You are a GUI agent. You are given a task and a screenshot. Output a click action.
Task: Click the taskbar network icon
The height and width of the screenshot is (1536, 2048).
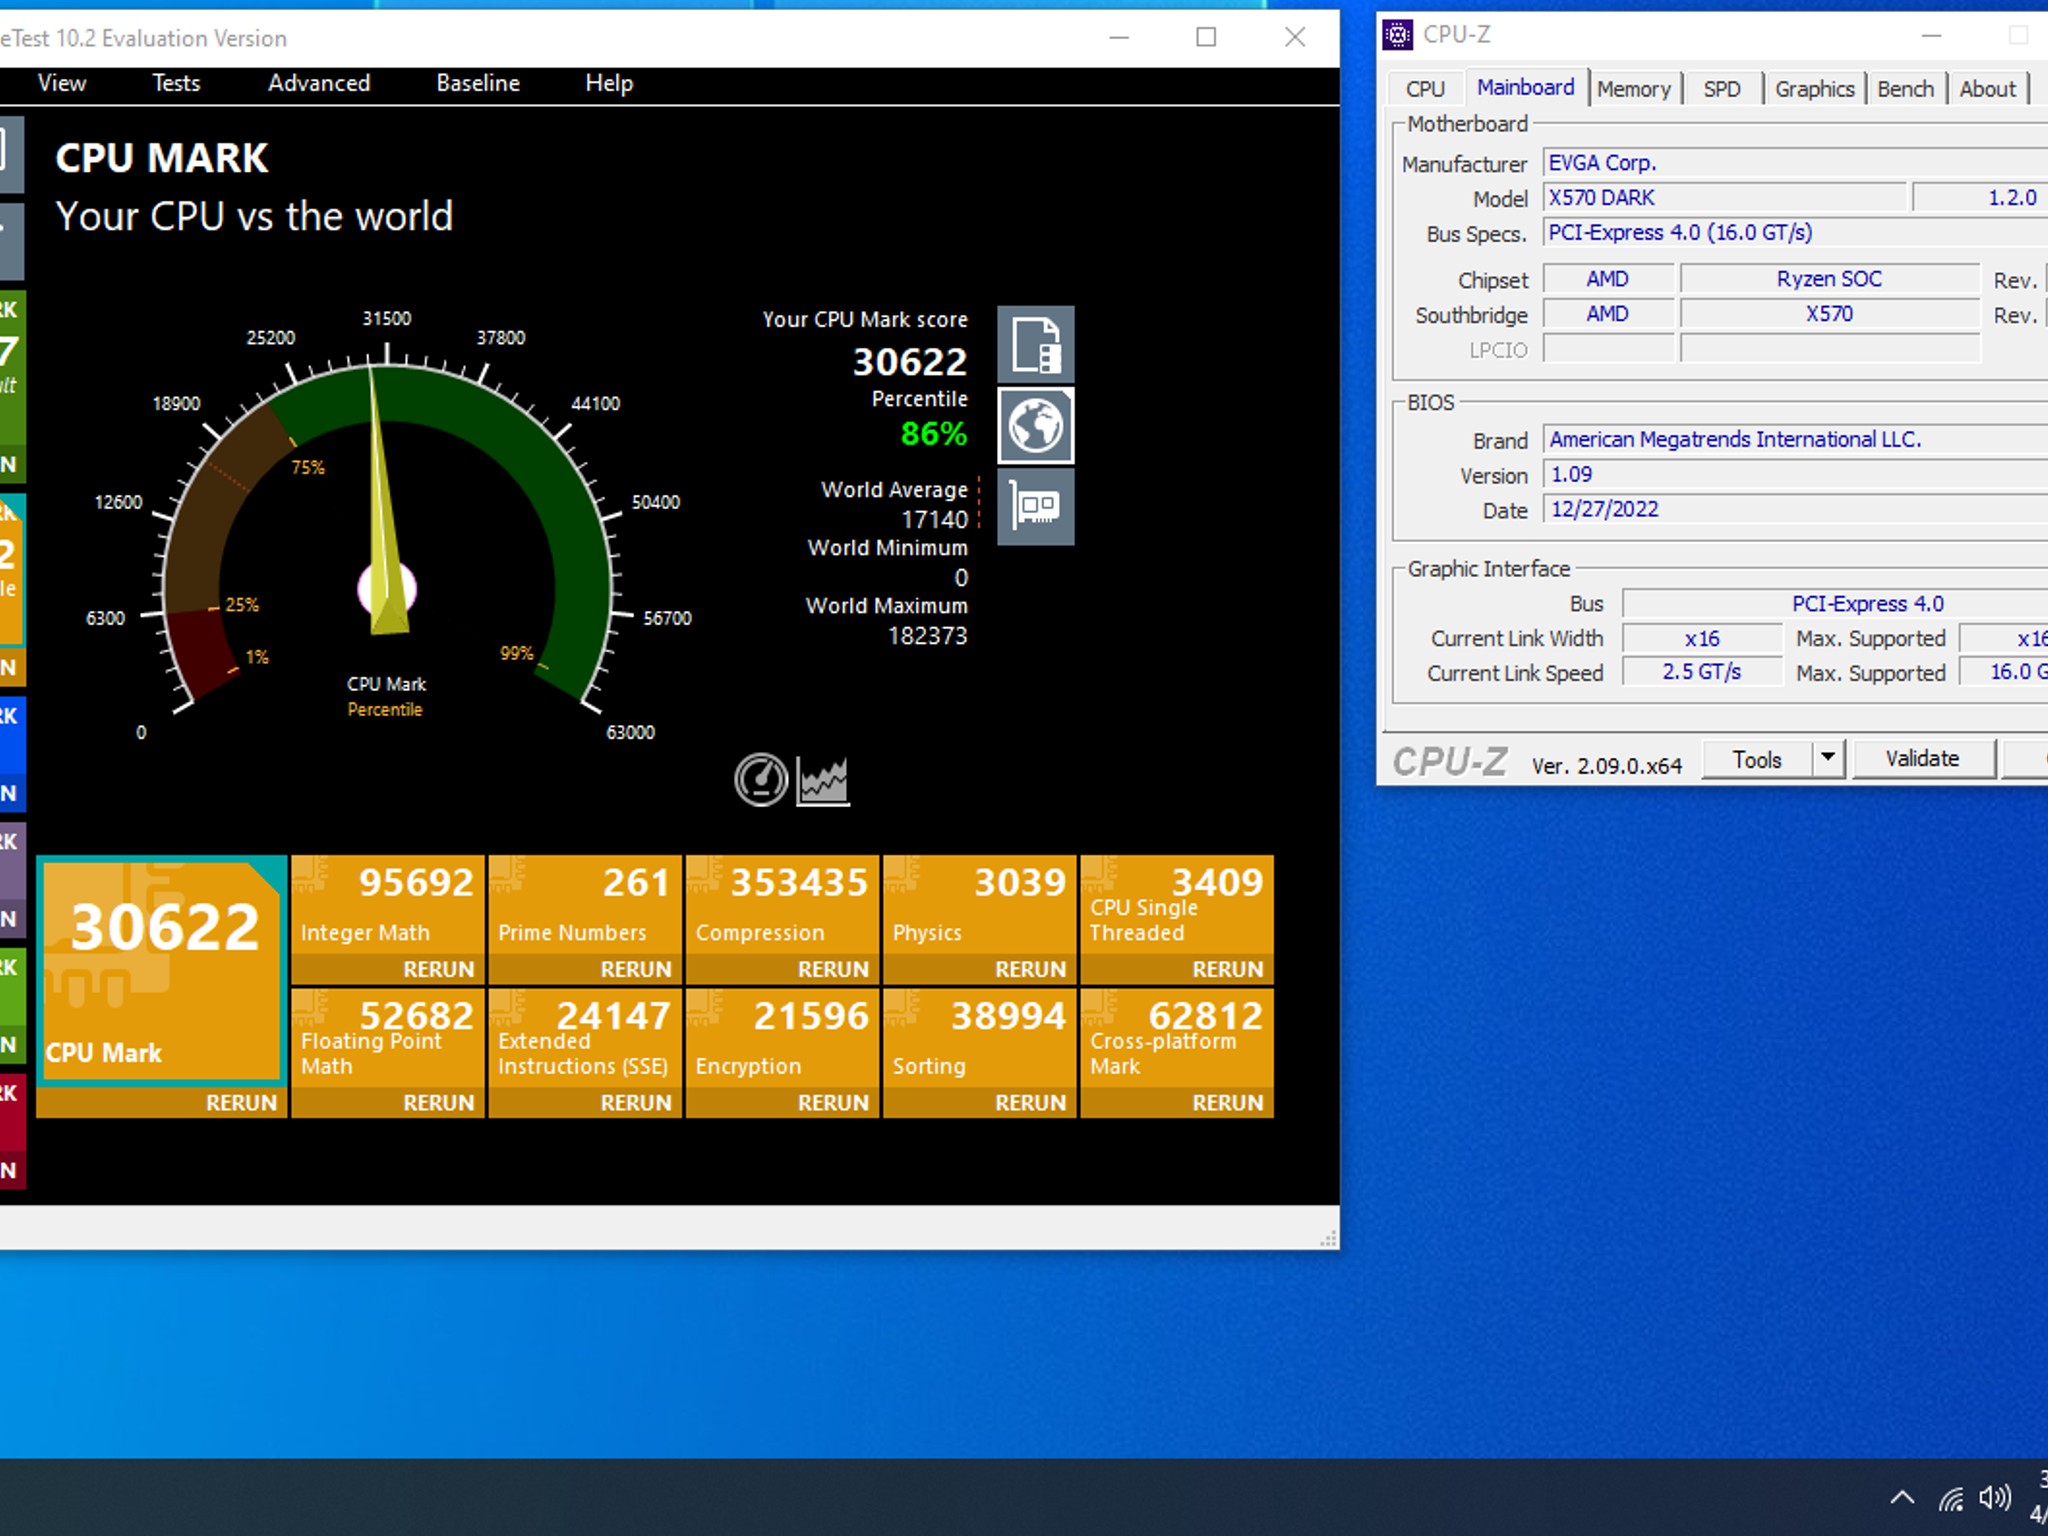coord(1951,1498)
